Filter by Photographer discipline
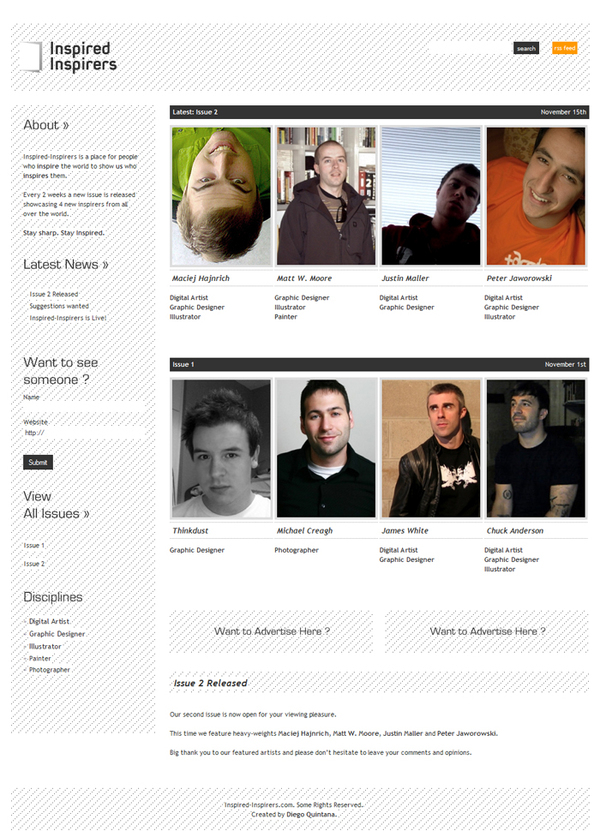600x831 pixels. [49, 670]
